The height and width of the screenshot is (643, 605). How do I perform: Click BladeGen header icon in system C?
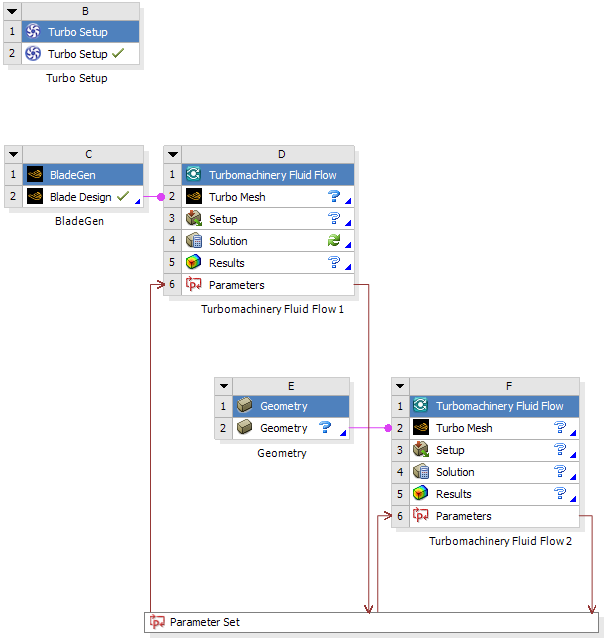pos(35,175)
